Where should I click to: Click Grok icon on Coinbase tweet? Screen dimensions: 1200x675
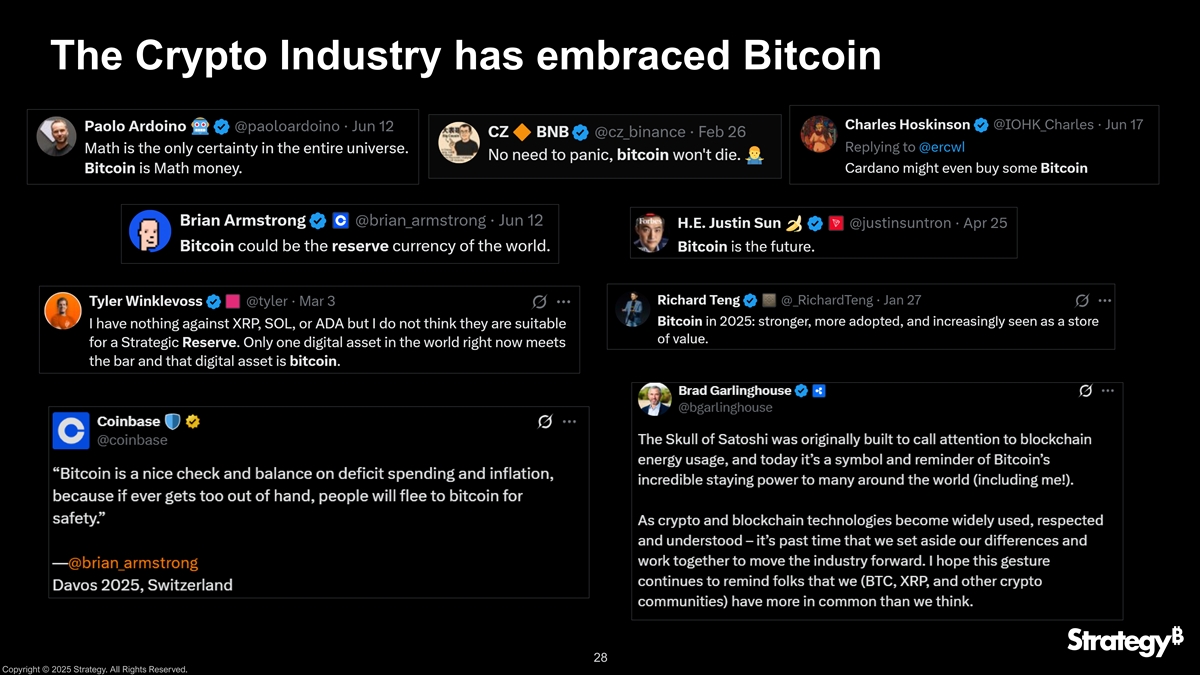coord(545,421)
